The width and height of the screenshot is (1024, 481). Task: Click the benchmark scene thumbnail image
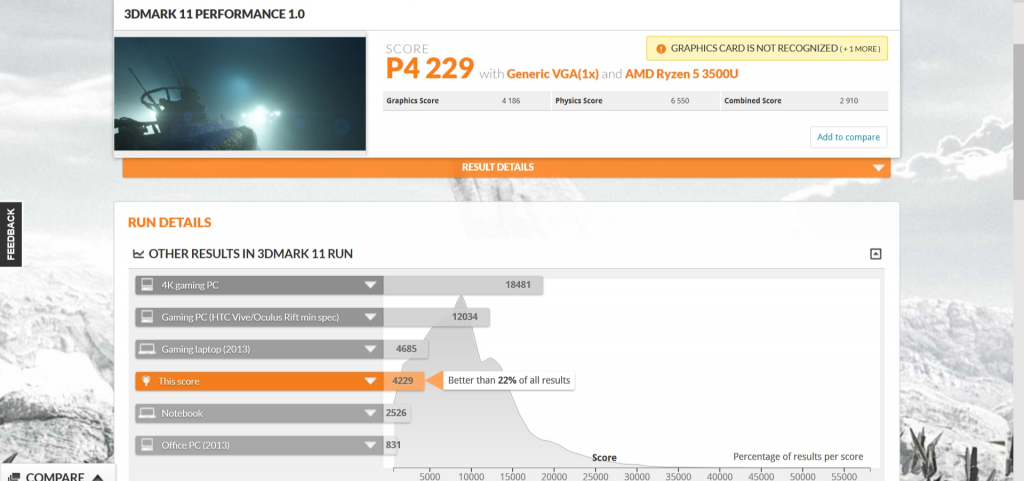click(x=240, y=93)
